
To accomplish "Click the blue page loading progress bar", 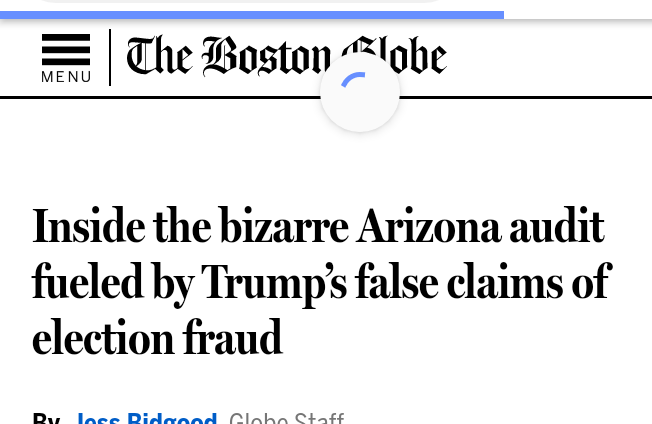I will point(250,15).
